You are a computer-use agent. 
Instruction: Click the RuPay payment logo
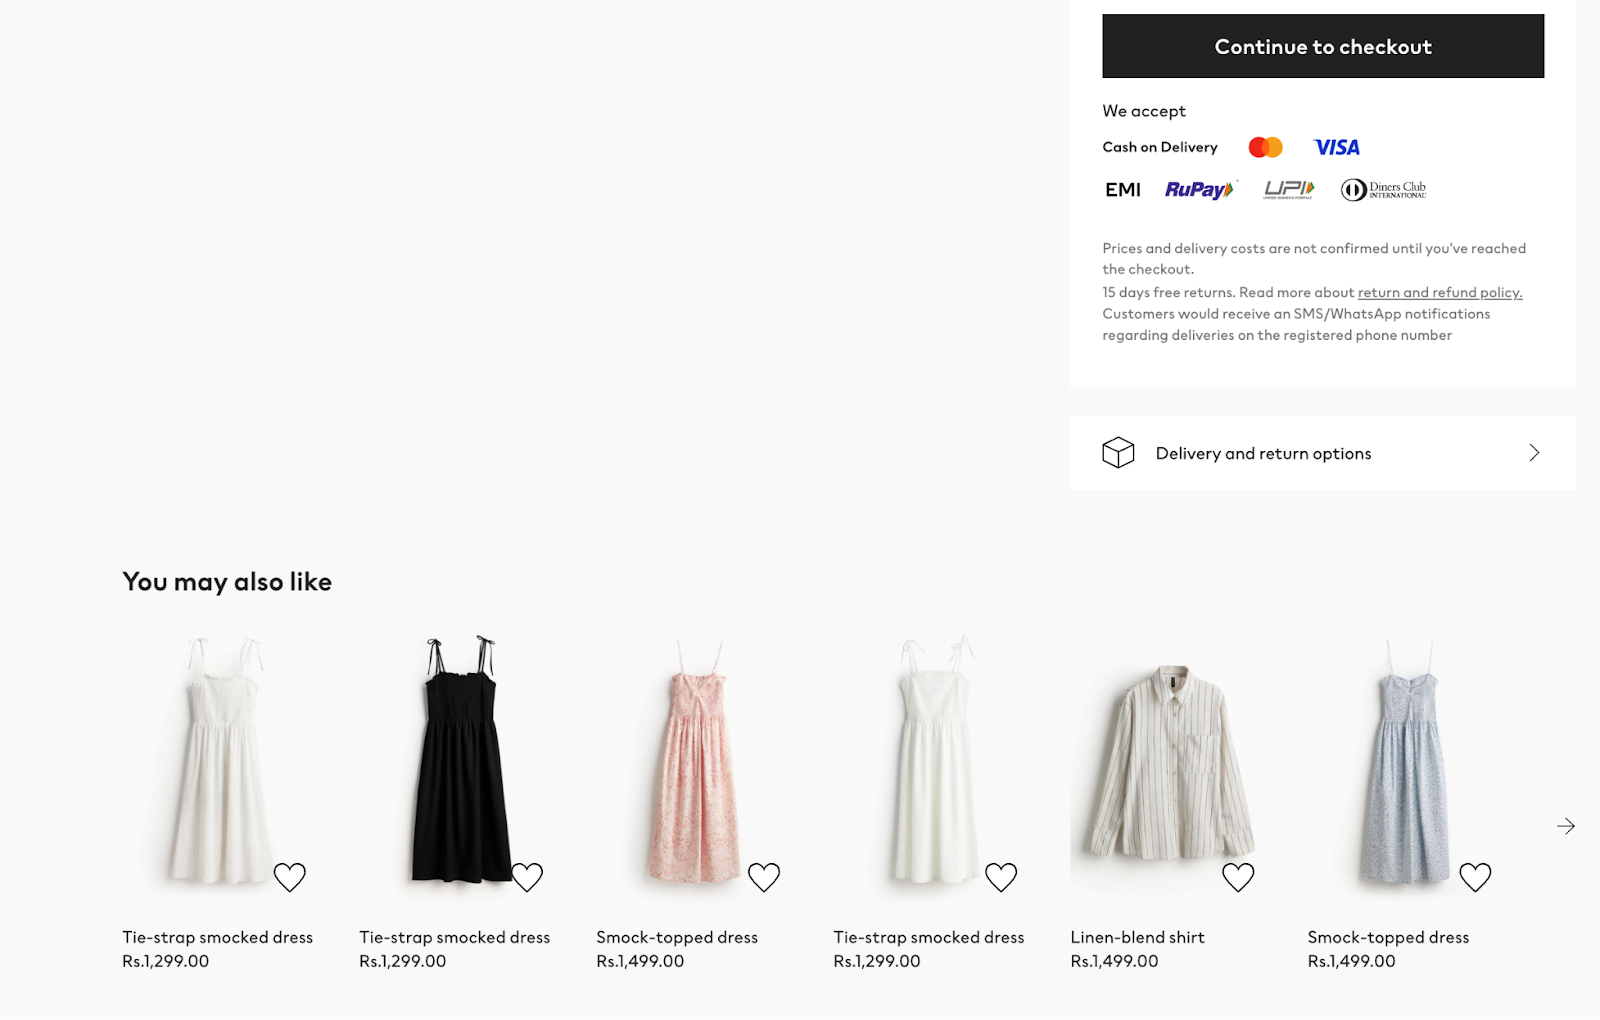pyautogui.click(x=1200, y=190)
